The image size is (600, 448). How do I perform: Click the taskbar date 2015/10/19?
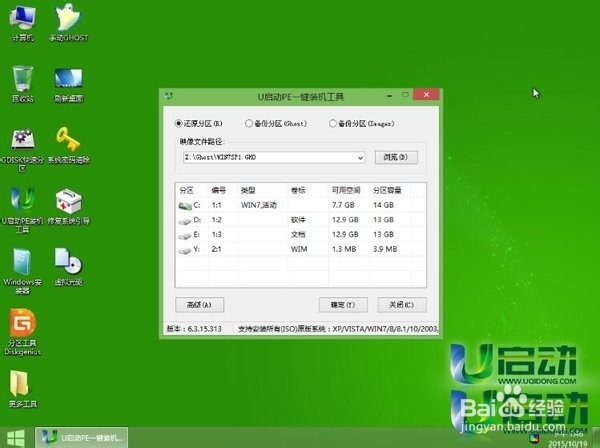point(567,444)
